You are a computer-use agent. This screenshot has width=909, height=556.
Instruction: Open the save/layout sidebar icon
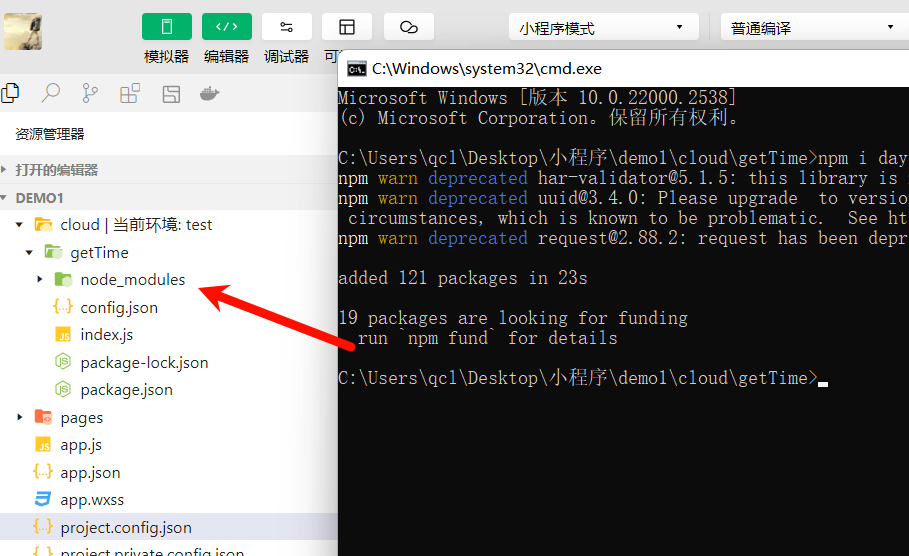(x=171, y=94)
